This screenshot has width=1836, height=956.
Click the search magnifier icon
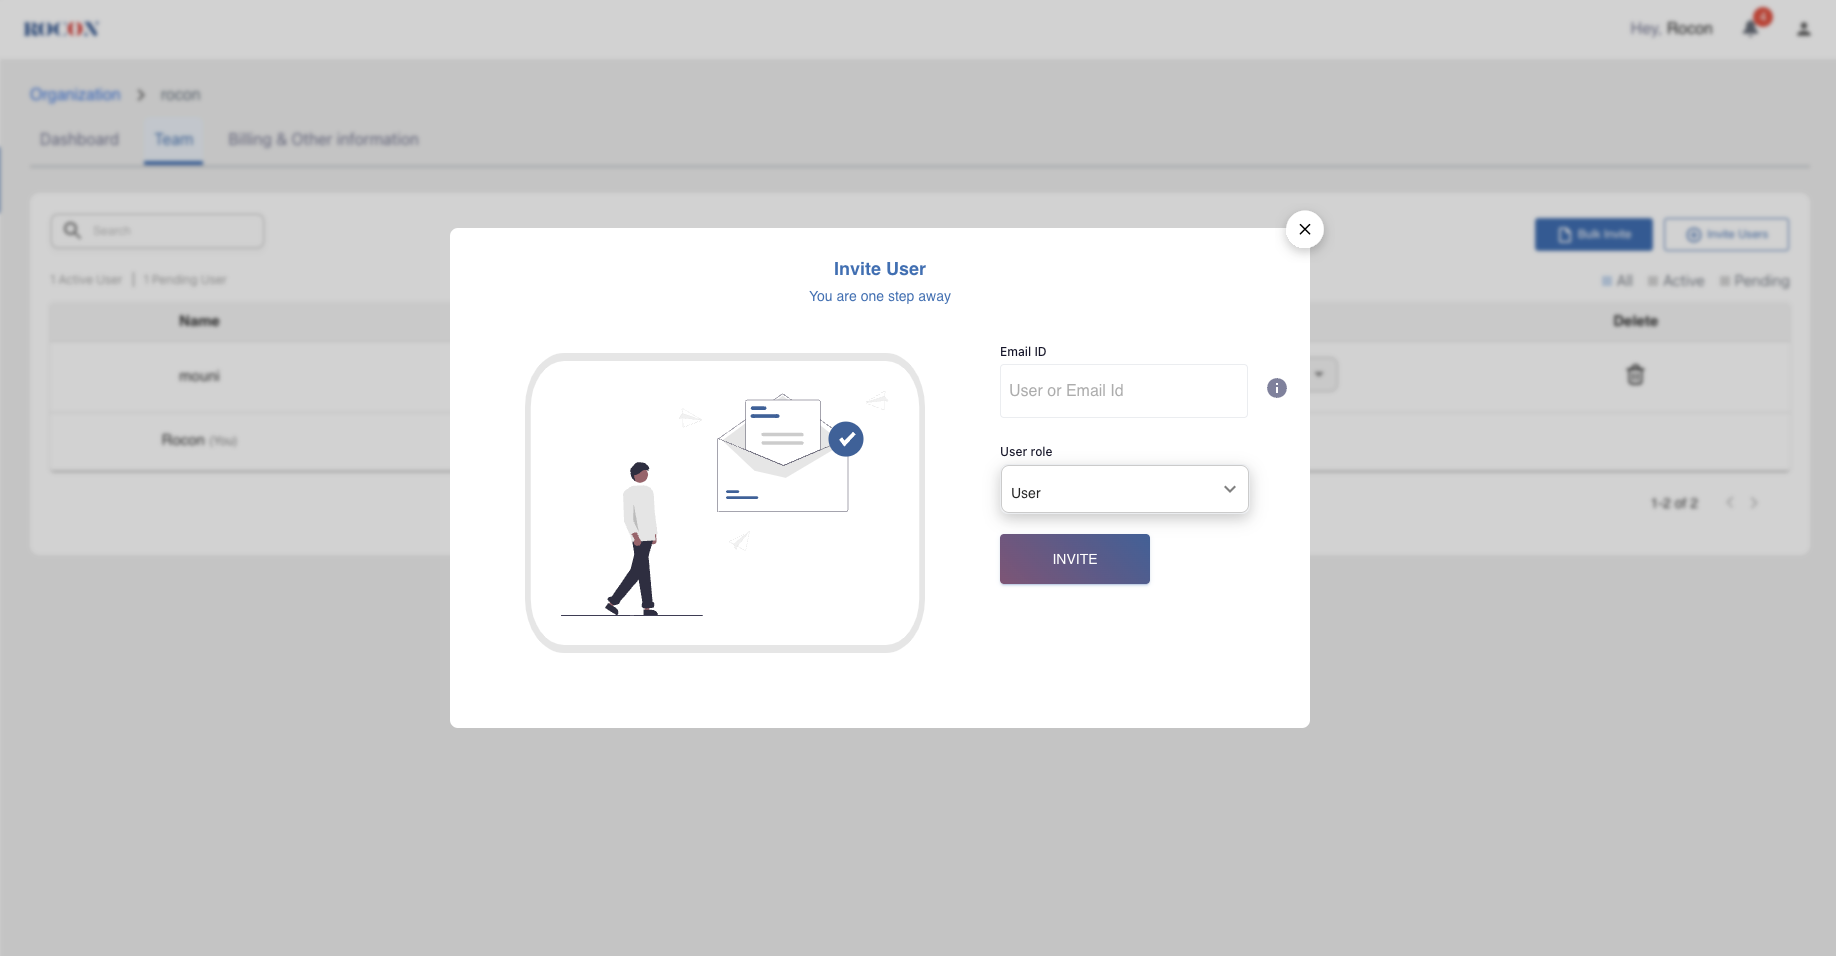click(72, 230)
